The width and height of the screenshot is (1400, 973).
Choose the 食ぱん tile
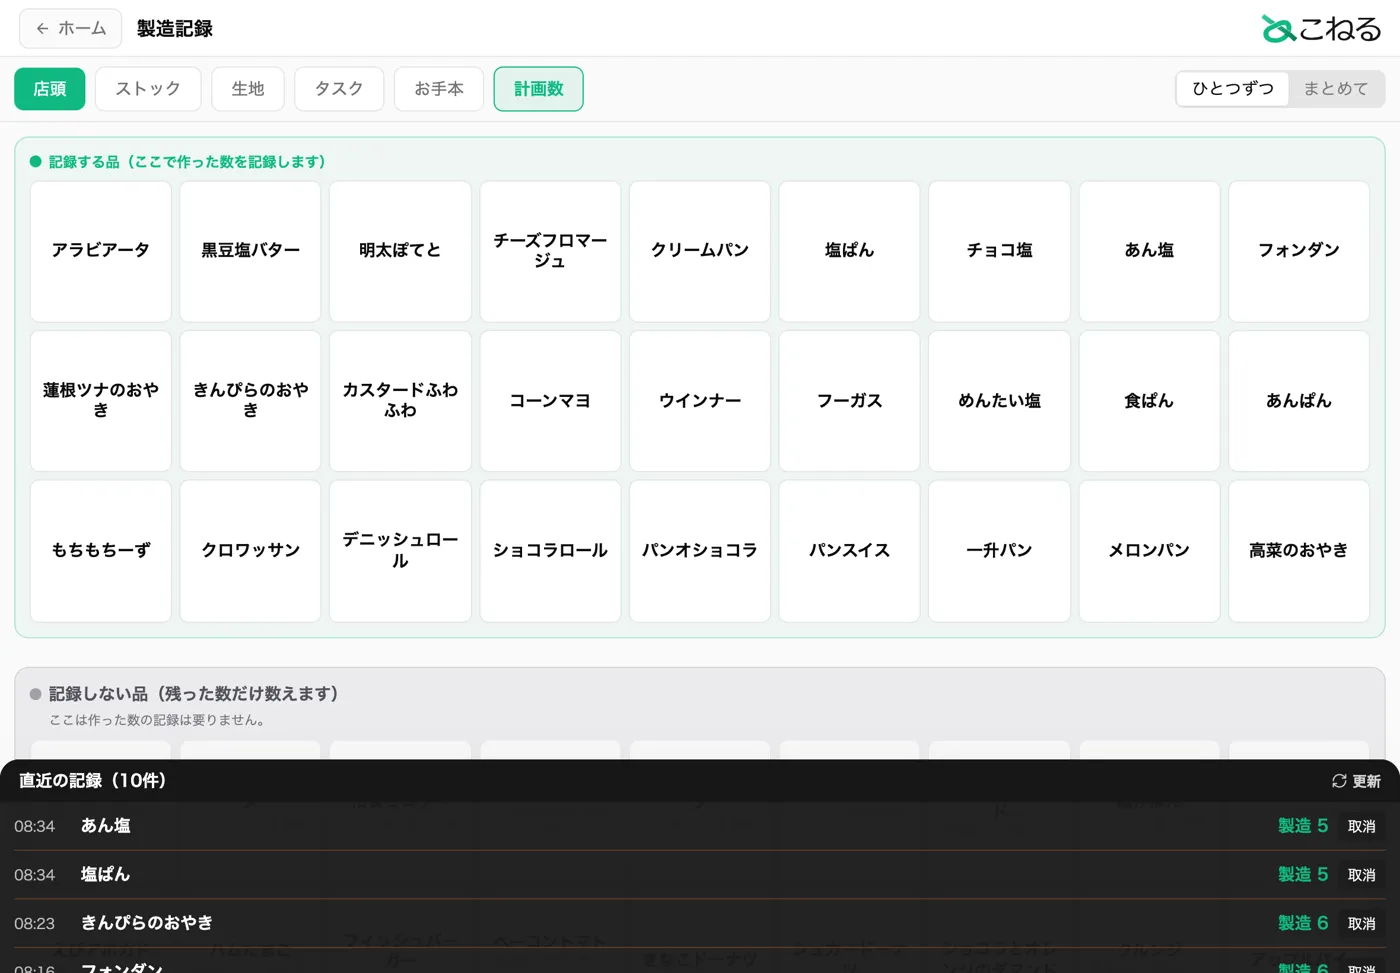point(1149,401)
